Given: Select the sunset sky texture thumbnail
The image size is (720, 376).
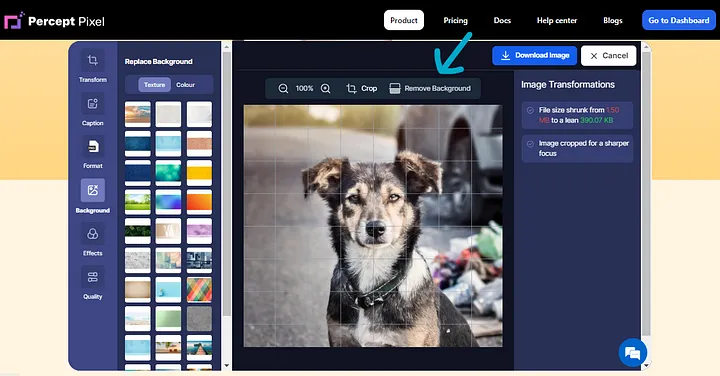Looking at the screenshot, I should tap(138, 114).
